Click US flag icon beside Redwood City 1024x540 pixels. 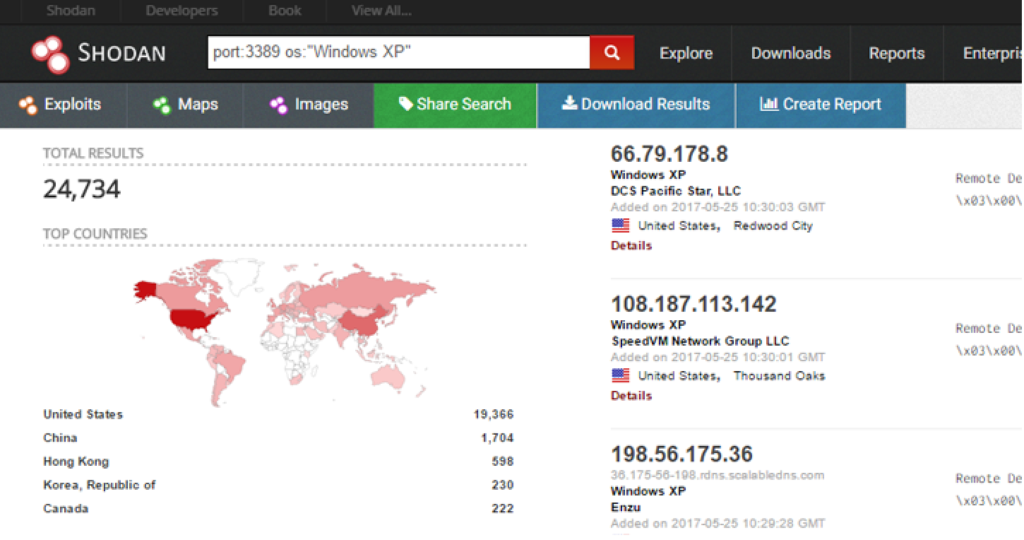[x=620, y=226]
